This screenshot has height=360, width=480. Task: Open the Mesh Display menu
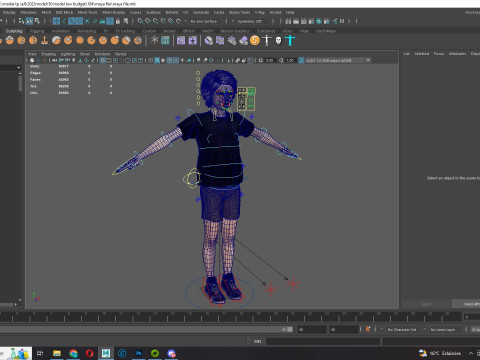tap(113, 12)
